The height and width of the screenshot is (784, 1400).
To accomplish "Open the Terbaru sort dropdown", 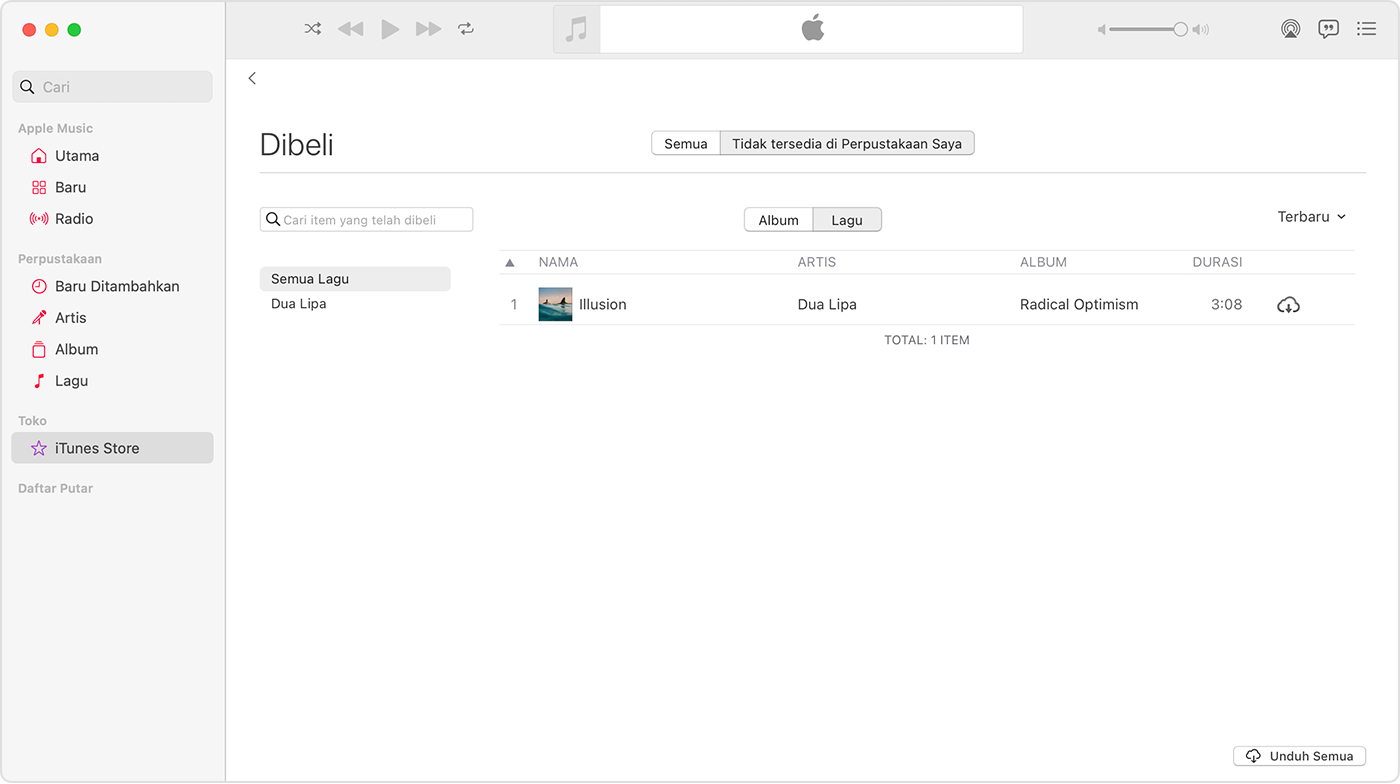I will (1311, 217).
